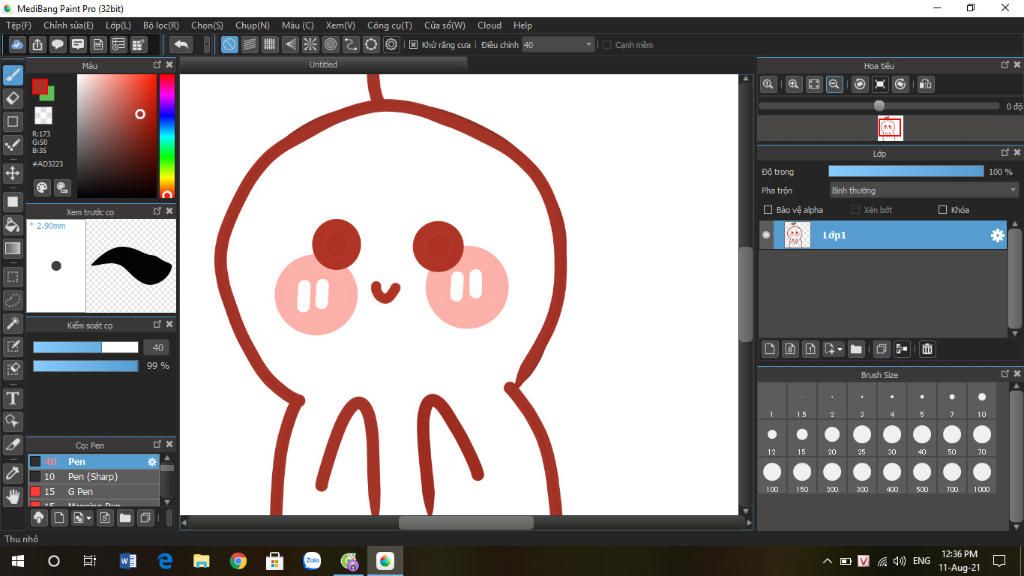The image size is (1024, 576).
Task: Pick the Magic Wand selection tool
Action: [x=13, y=323]
